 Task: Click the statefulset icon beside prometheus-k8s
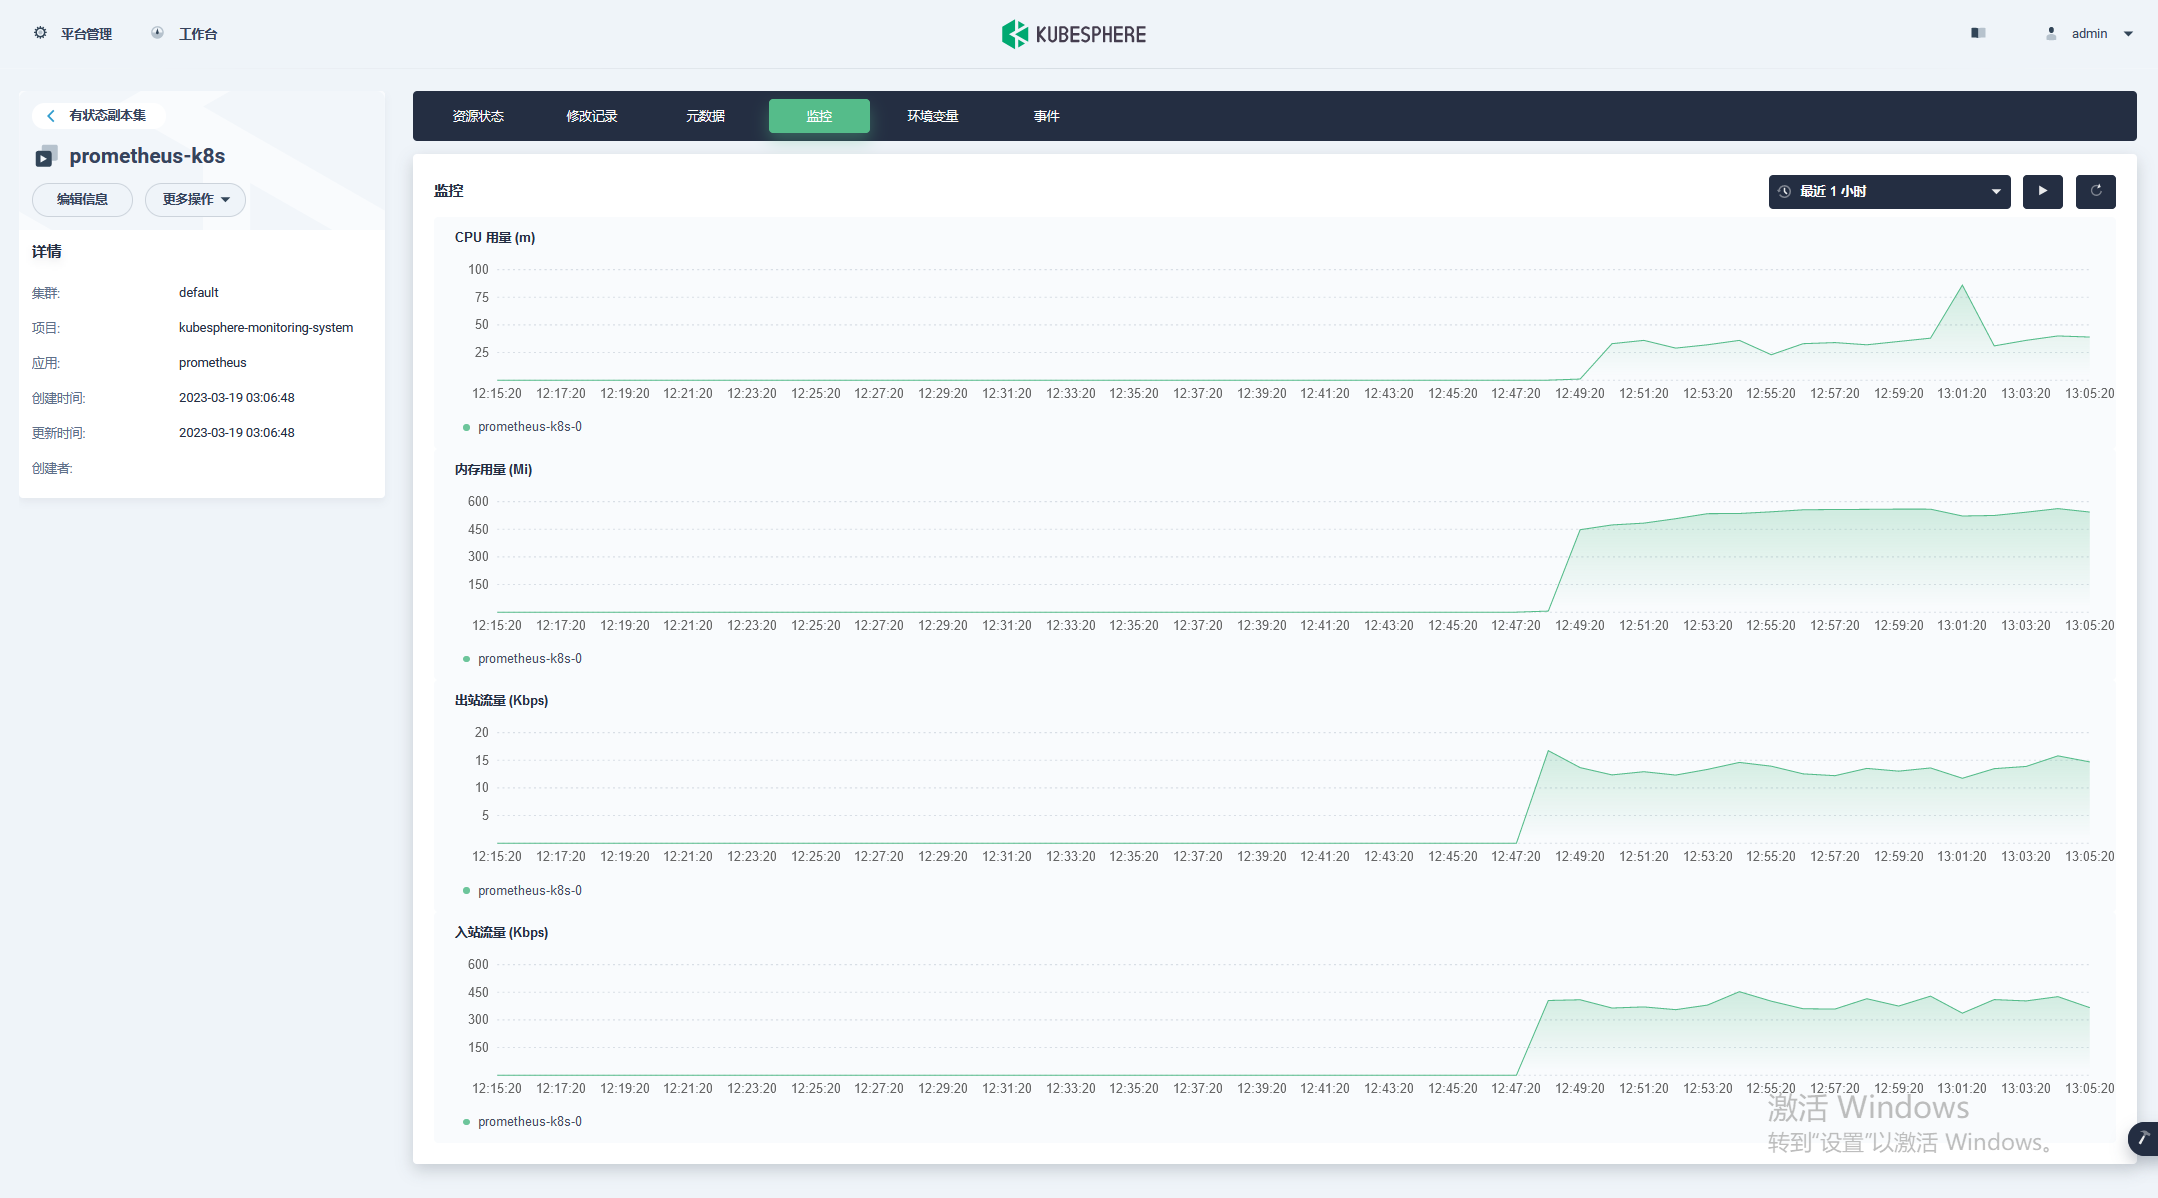(x=43, y=156)
